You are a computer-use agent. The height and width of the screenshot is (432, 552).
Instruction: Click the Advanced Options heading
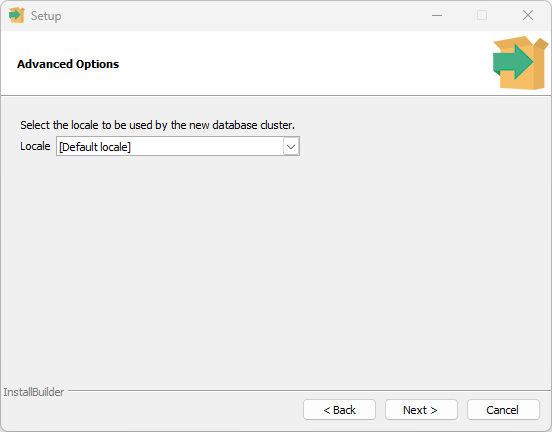(x=68, y=64)
